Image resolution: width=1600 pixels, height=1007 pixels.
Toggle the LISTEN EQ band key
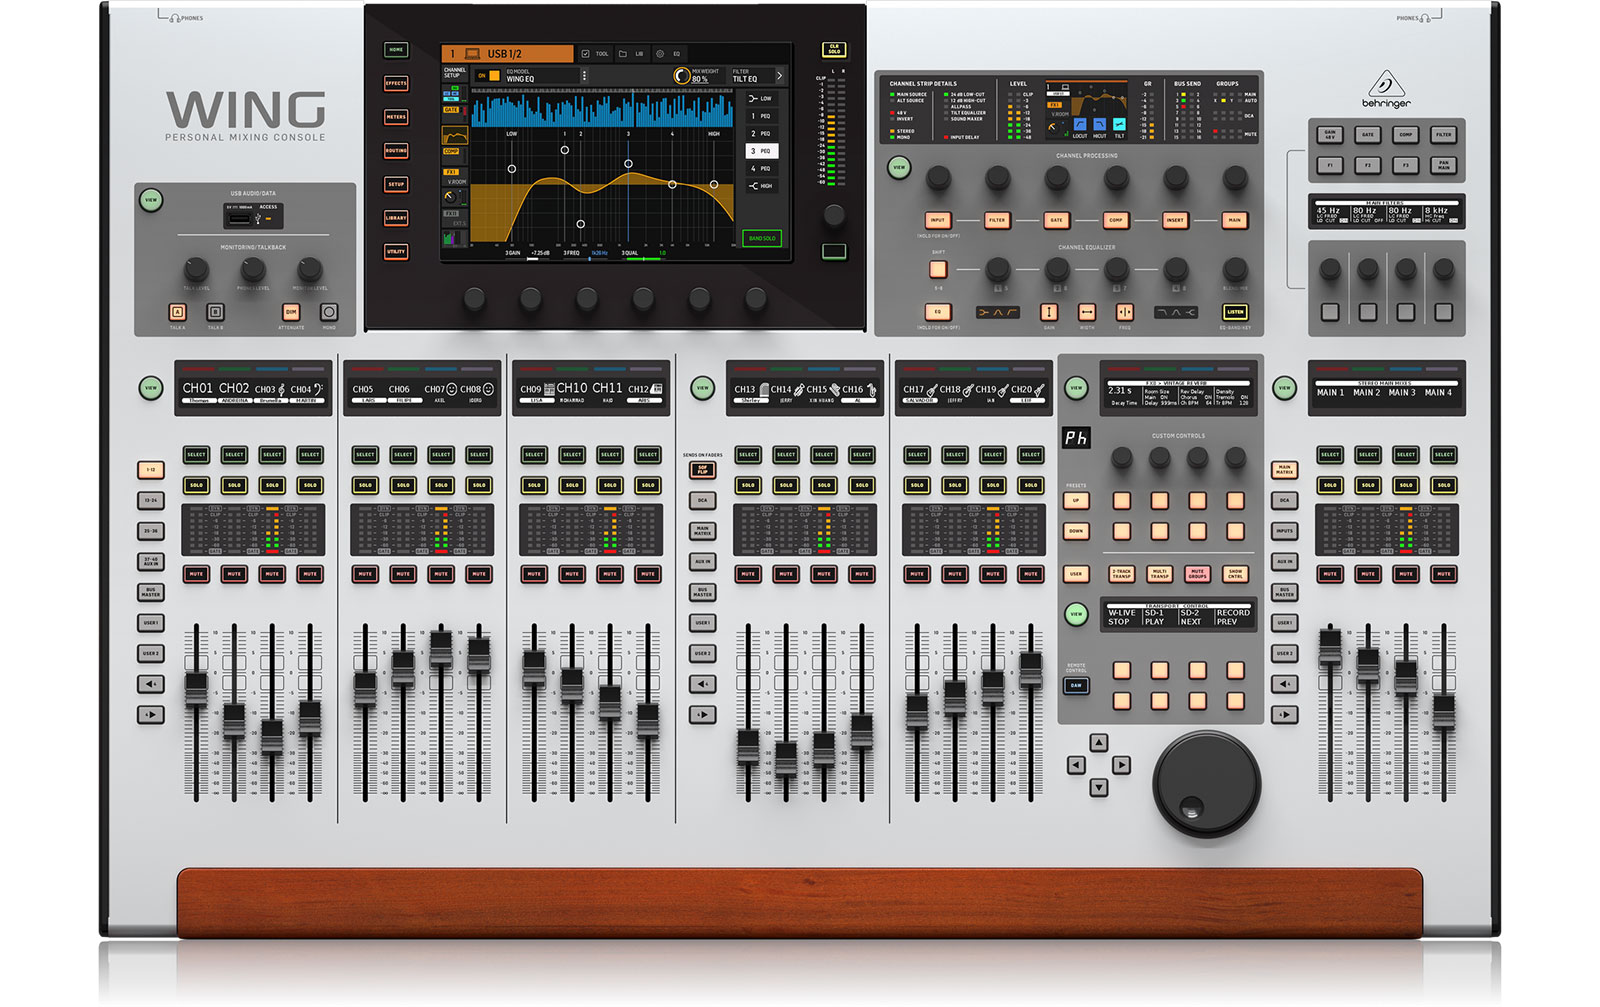point(1235,313)
